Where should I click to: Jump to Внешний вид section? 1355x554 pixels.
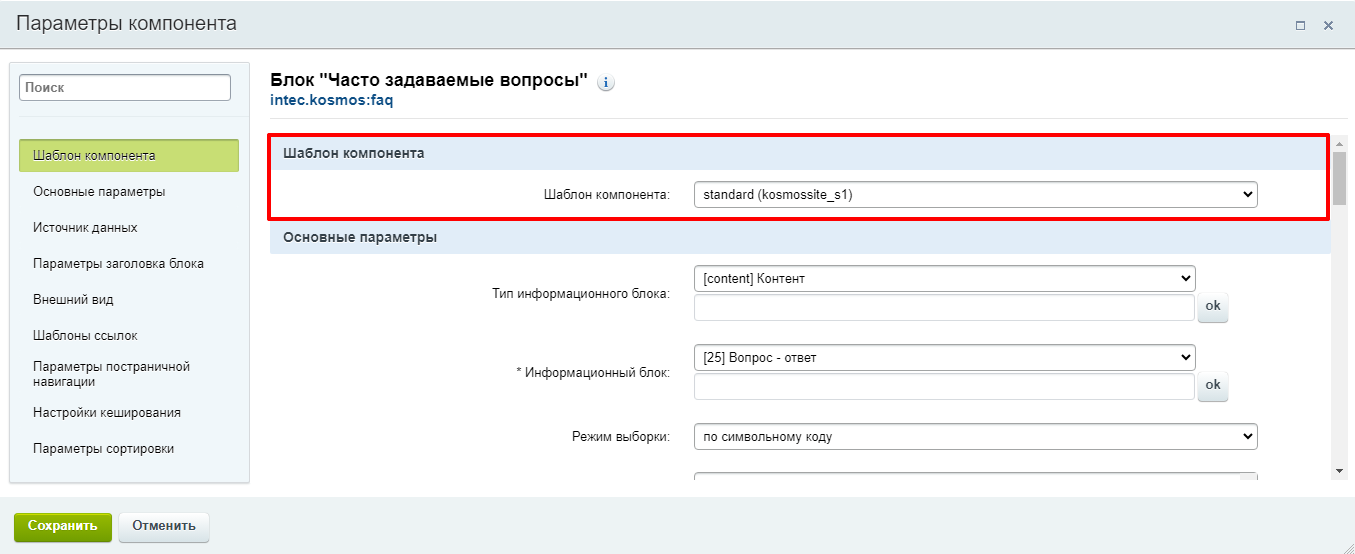(x=73, y=300)
